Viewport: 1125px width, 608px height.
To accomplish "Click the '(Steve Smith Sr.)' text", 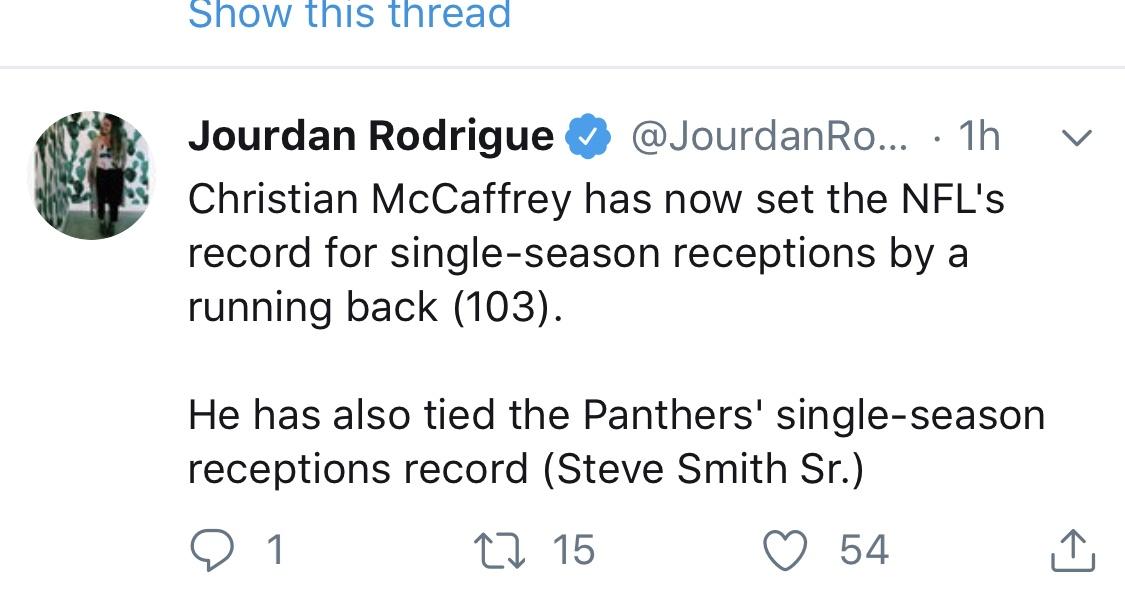I will (703, 469).
